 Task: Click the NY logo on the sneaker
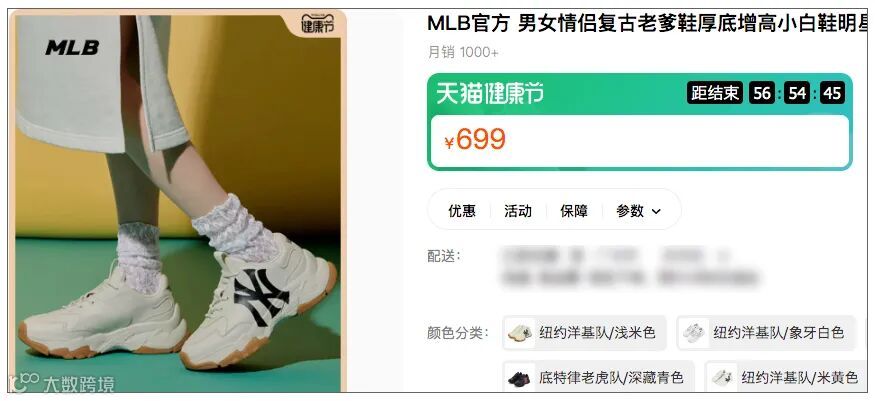261,298
